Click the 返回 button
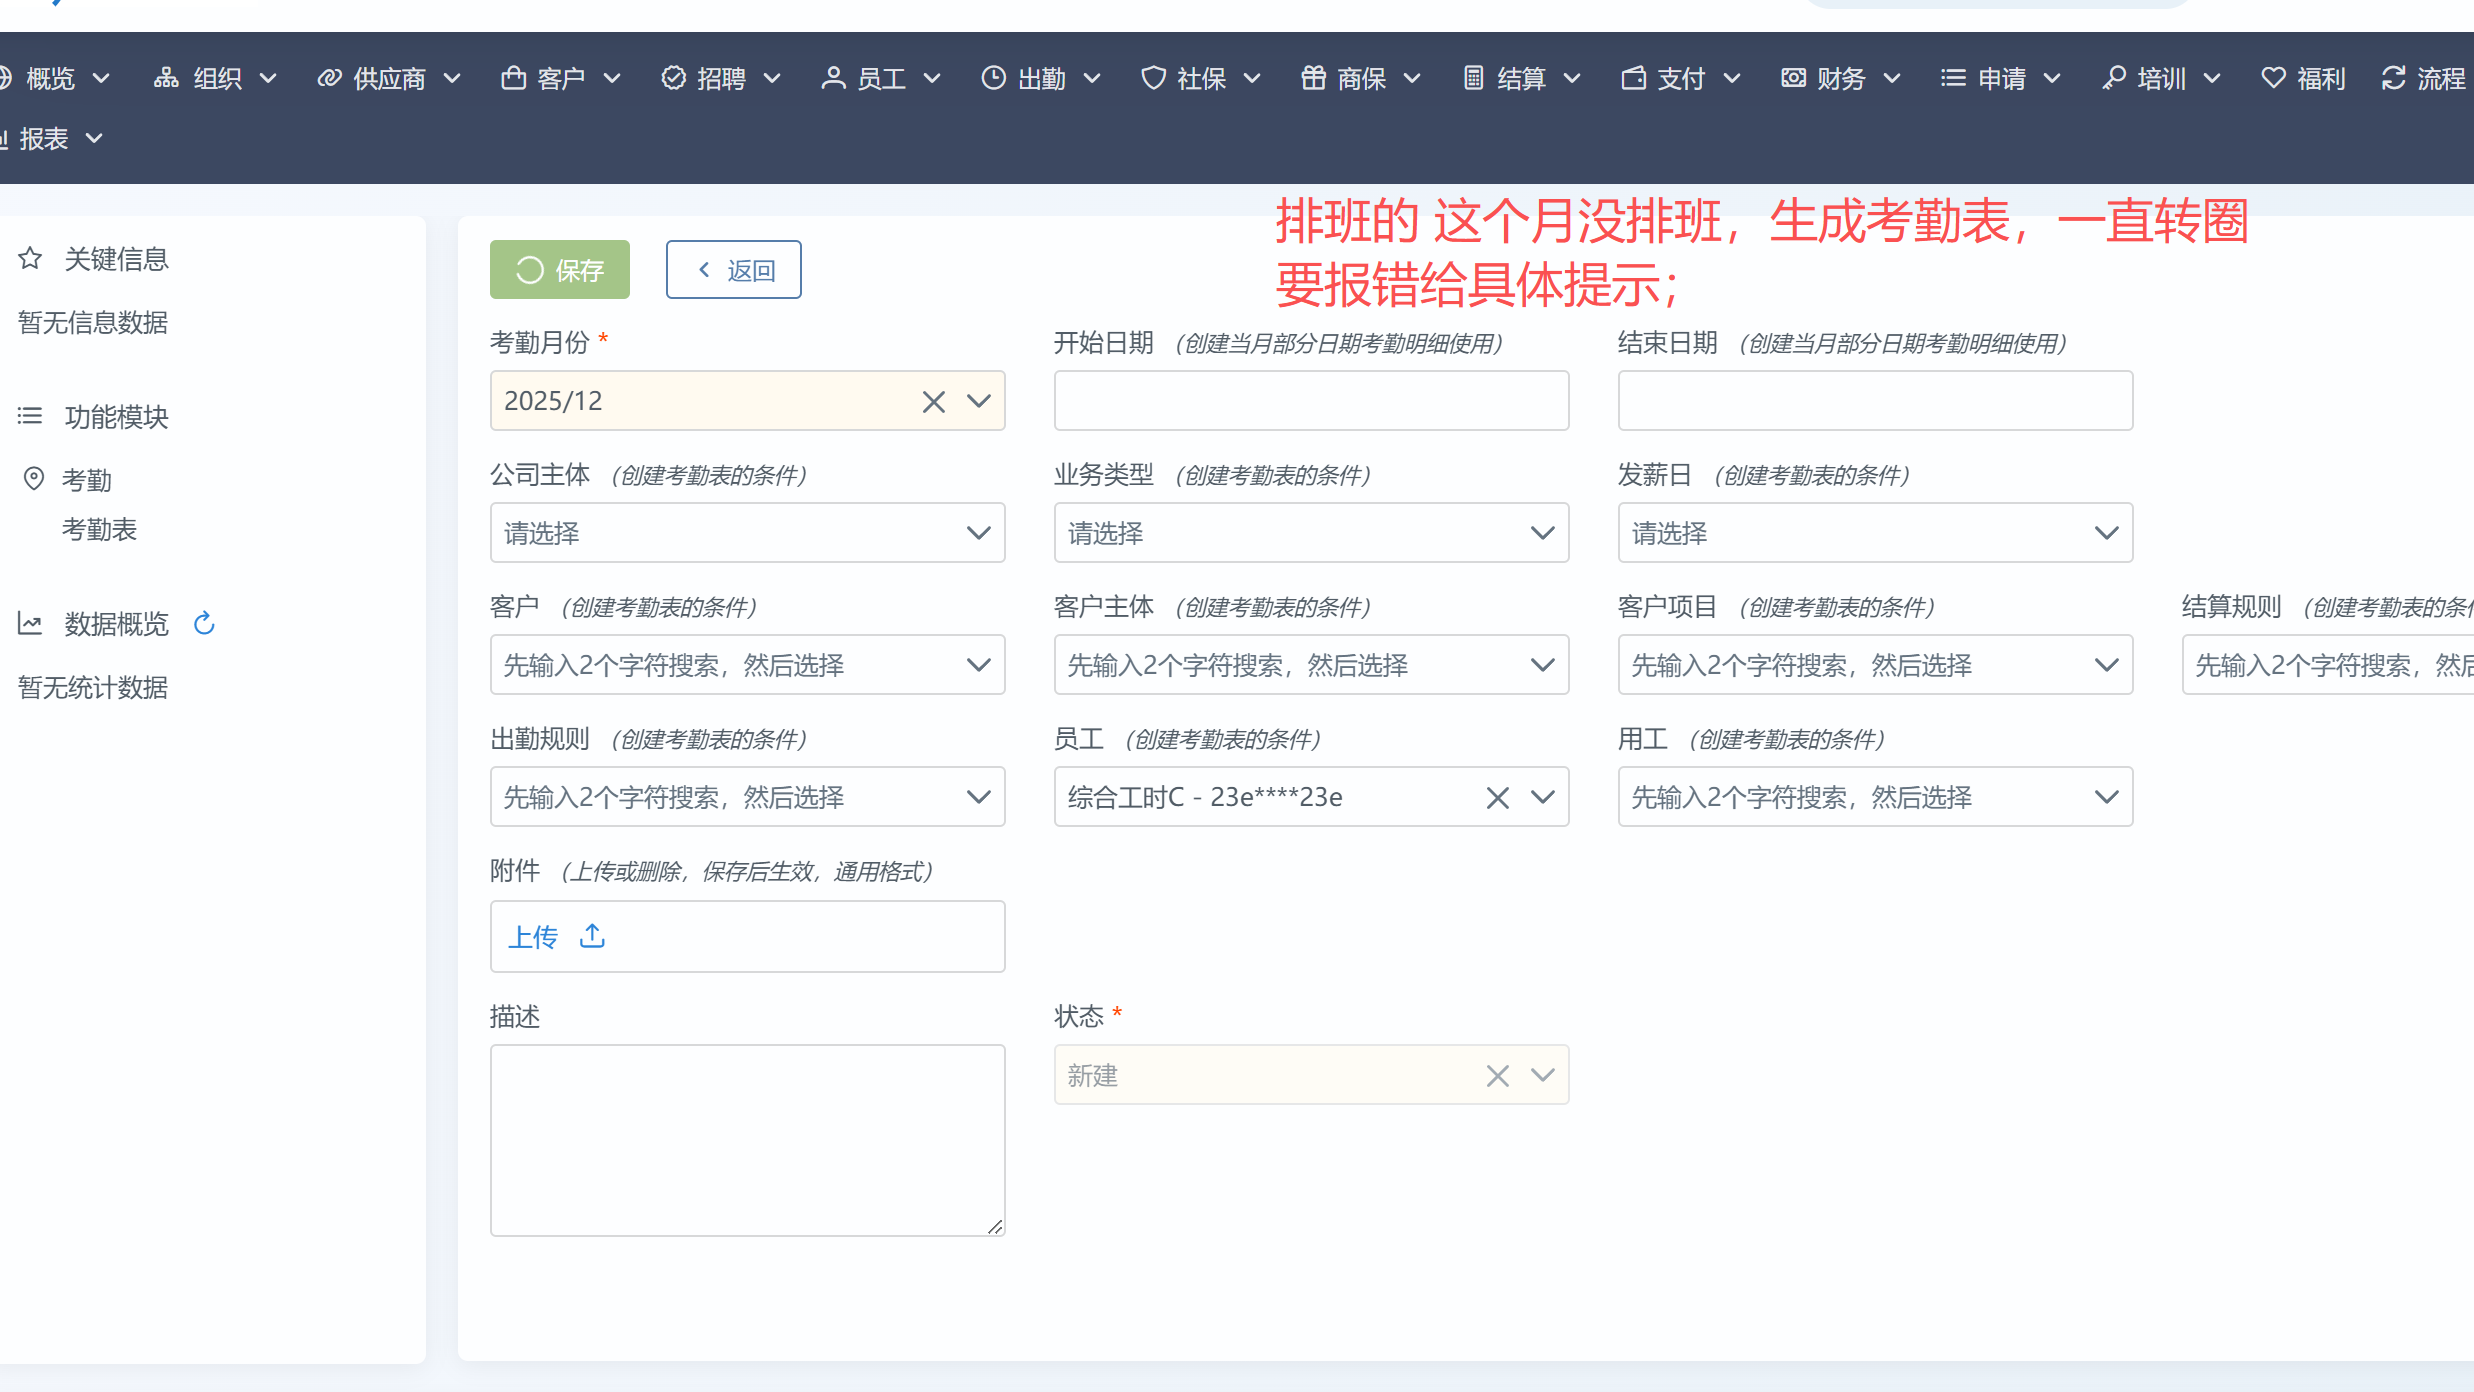 pyautogui.click(x=734, y=270)
